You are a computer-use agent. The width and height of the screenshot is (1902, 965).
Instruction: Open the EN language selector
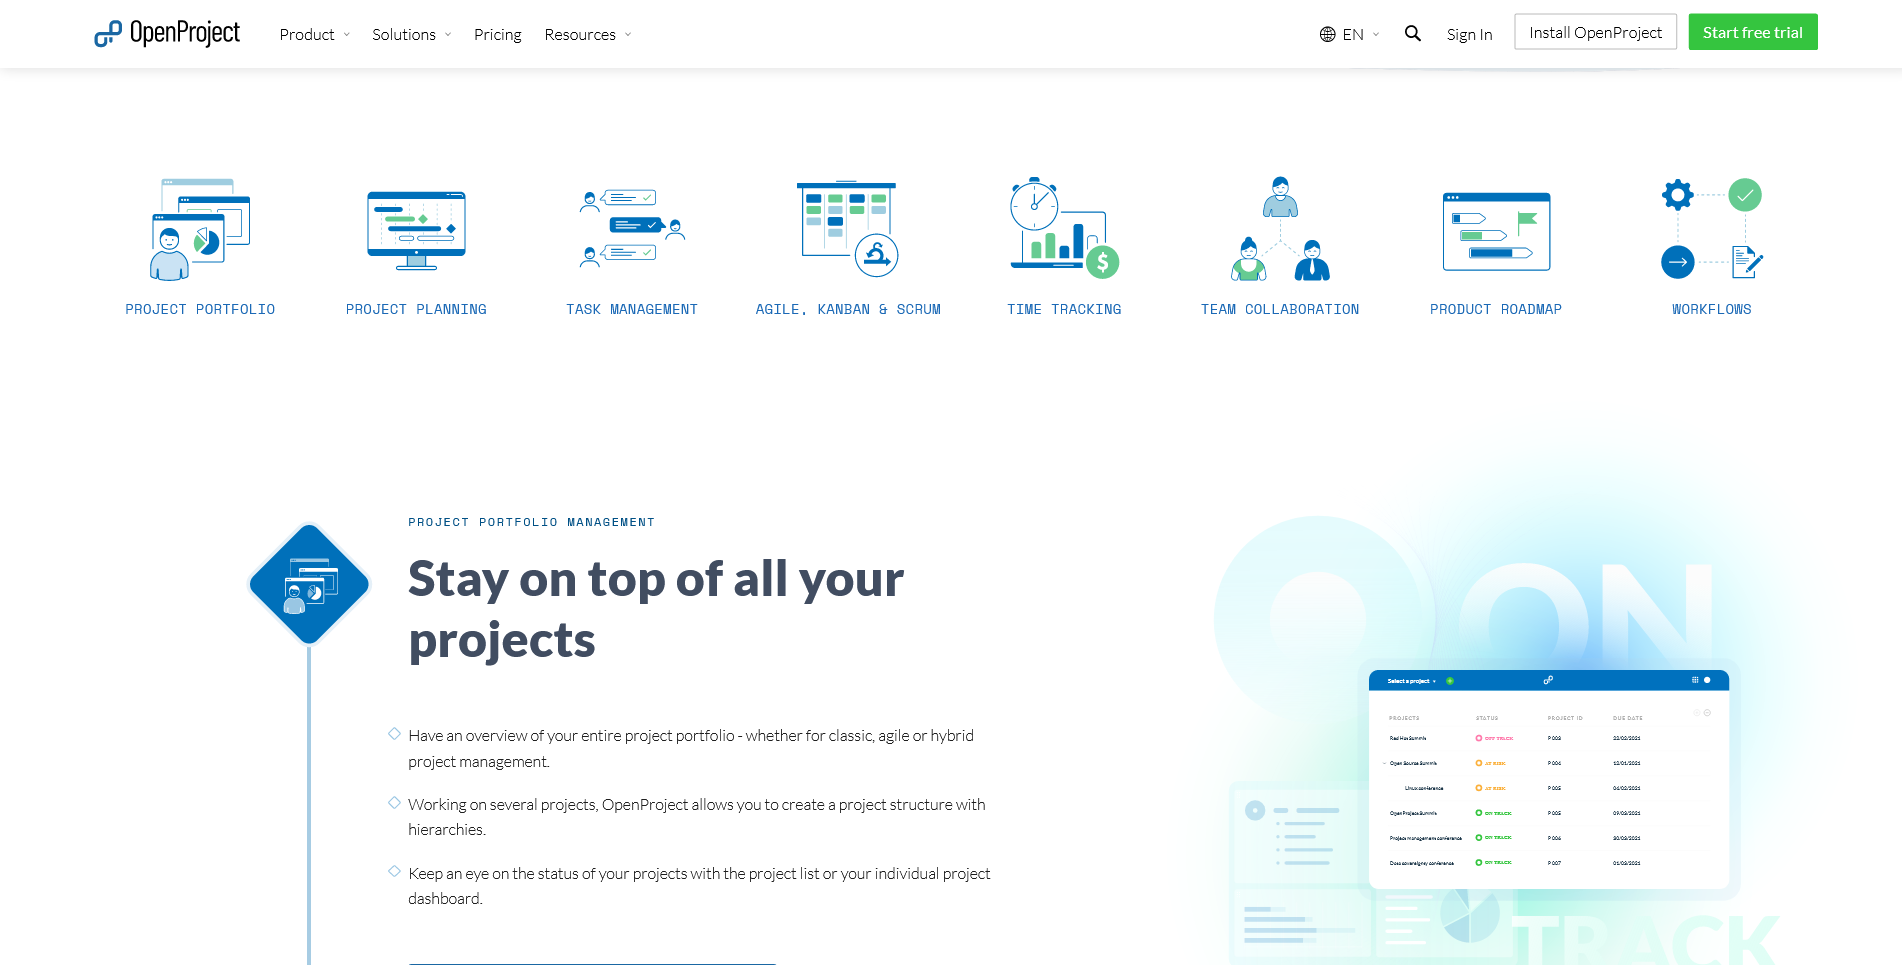[1349, 35]
